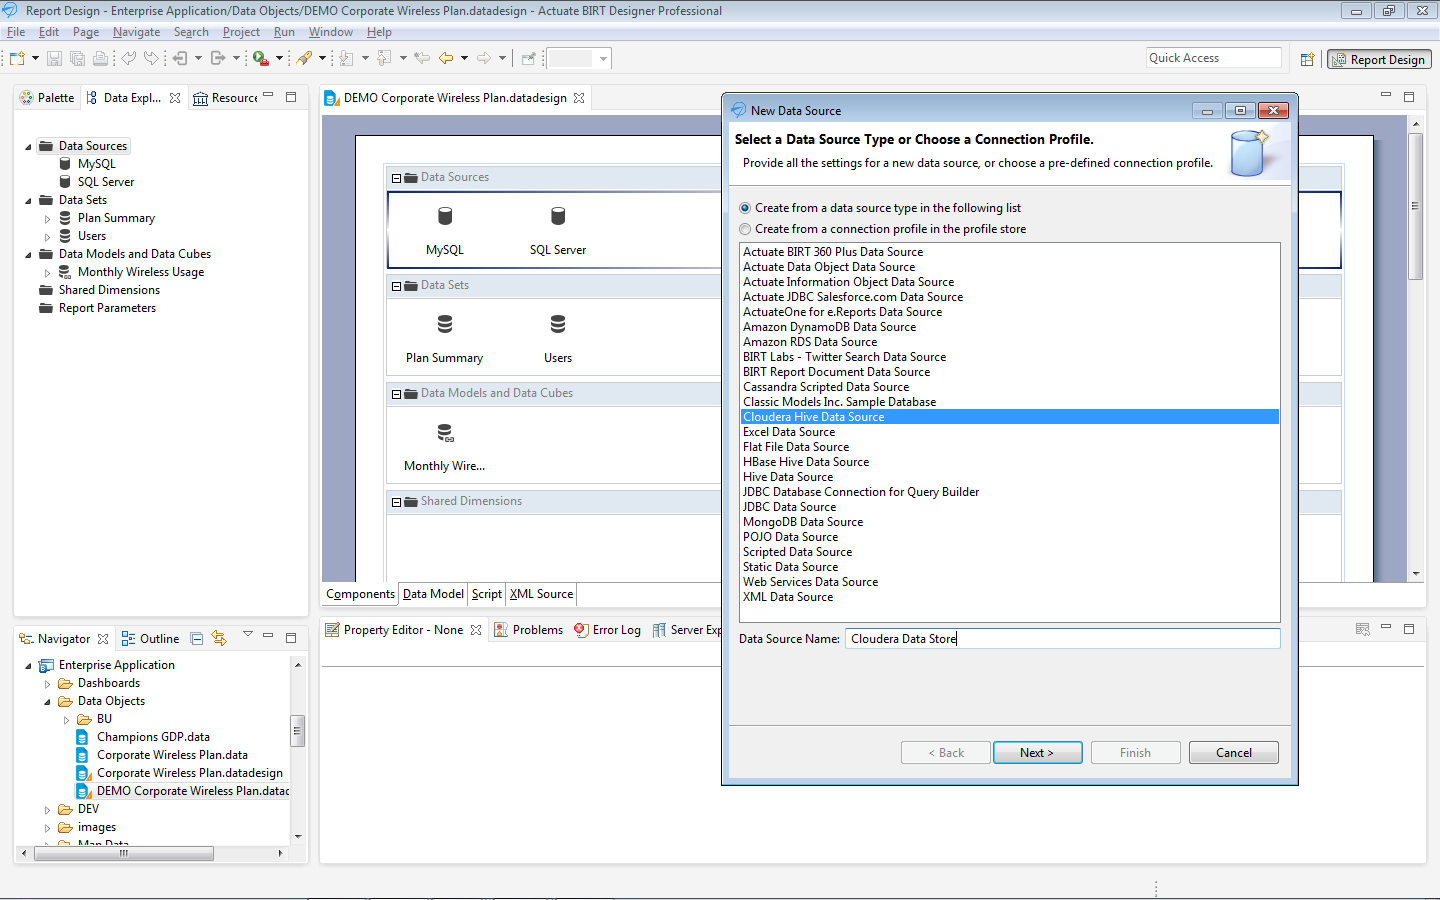Image resolution: width=1440 pixels, height=900 pixels.
Task: Click the Data Source Name input field
Action: [x=1062, y=639]
